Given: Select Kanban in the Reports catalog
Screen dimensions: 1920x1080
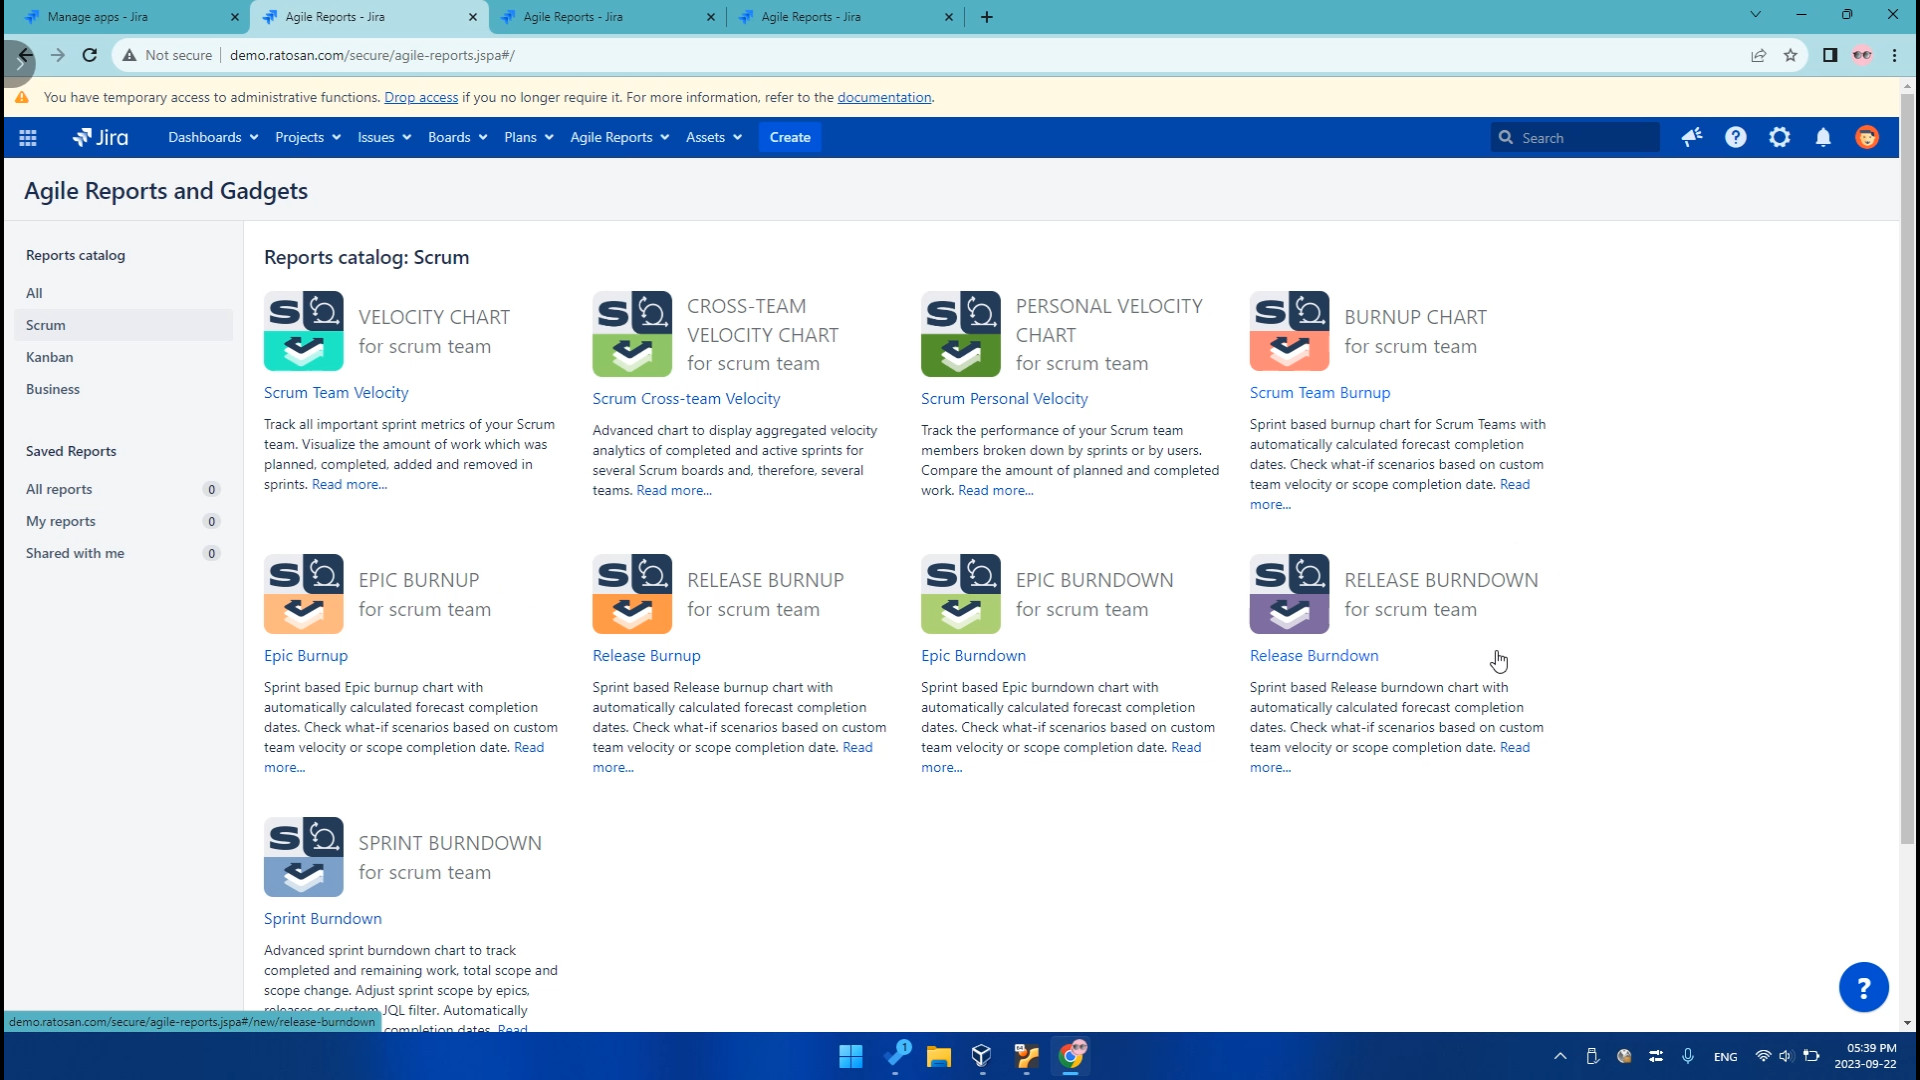Looking at the screenshot, I should tap(123, 357).
